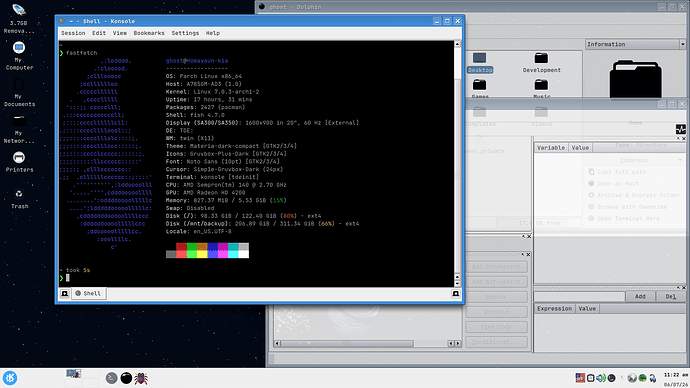Open the TDE K menu launcher
Image resolution: width=690 pixels, height=388 pixels.
click(10, 378)
